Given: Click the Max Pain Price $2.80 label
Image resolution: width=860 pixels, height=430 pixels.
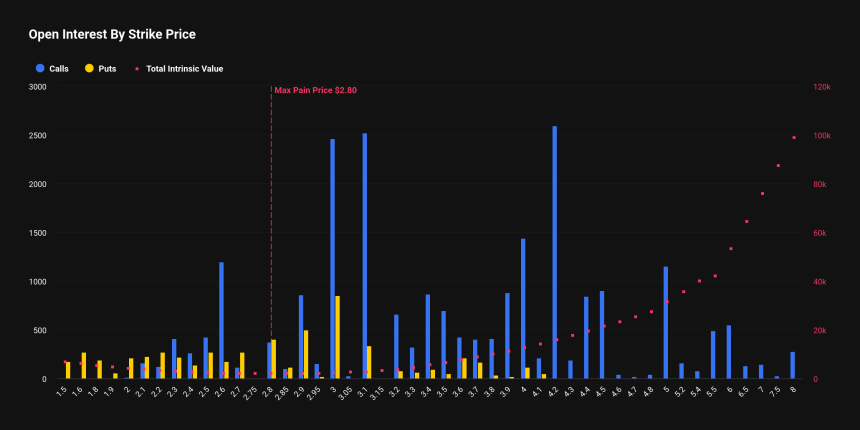Looking at the screenshot, I should (x=316, y=91).
